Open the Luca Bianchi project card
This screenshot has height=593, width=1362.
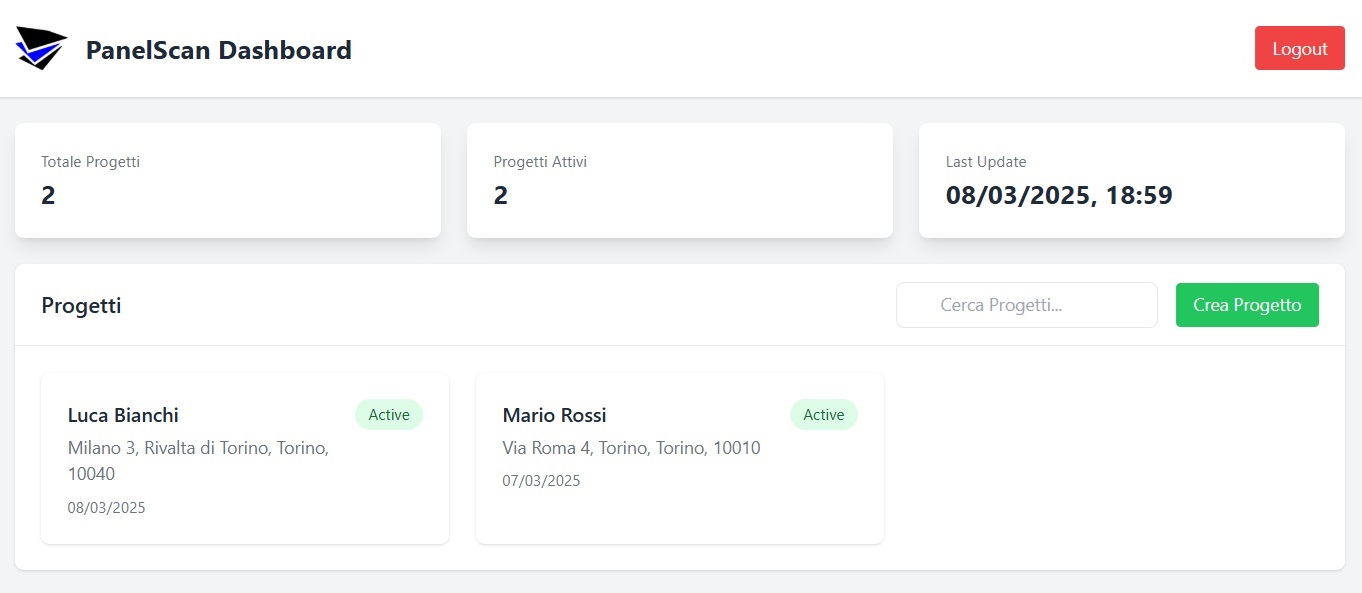245,458
